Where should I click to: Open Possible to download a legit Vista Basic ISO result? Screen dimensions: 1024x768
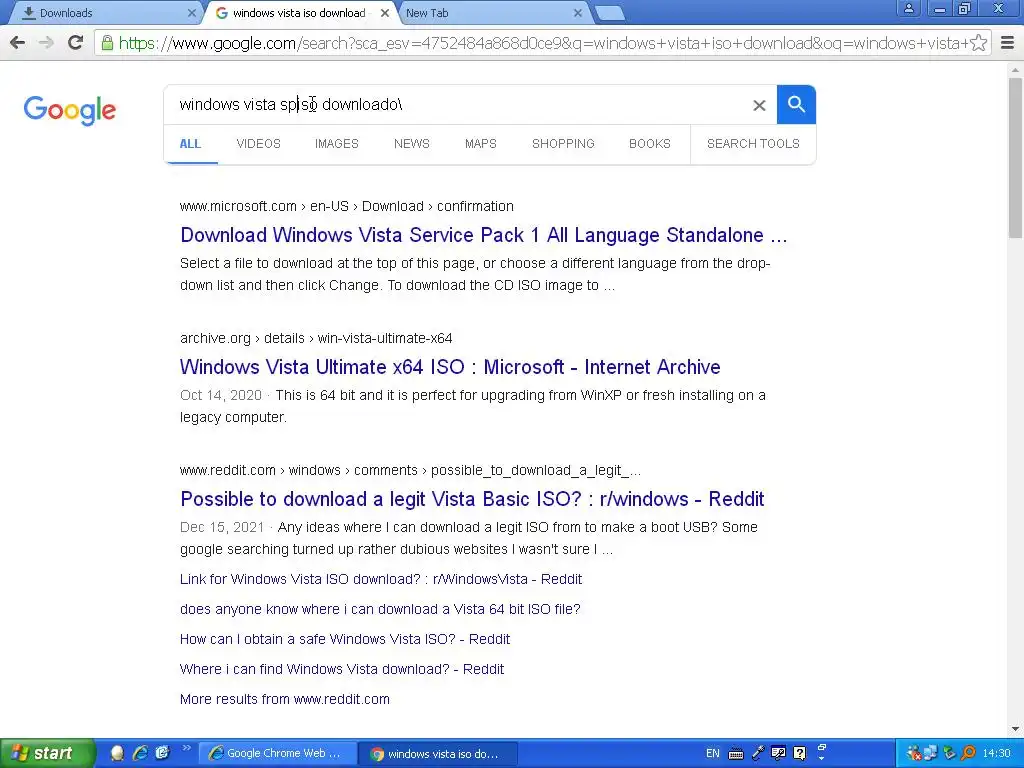[x=472, y=499]
